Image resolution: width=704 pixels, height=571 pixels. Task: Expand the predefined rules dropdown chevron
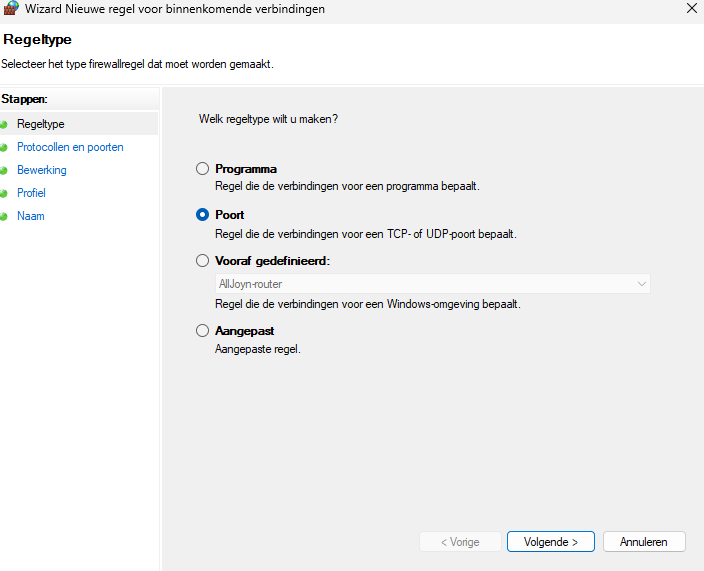tap(641, 284)
